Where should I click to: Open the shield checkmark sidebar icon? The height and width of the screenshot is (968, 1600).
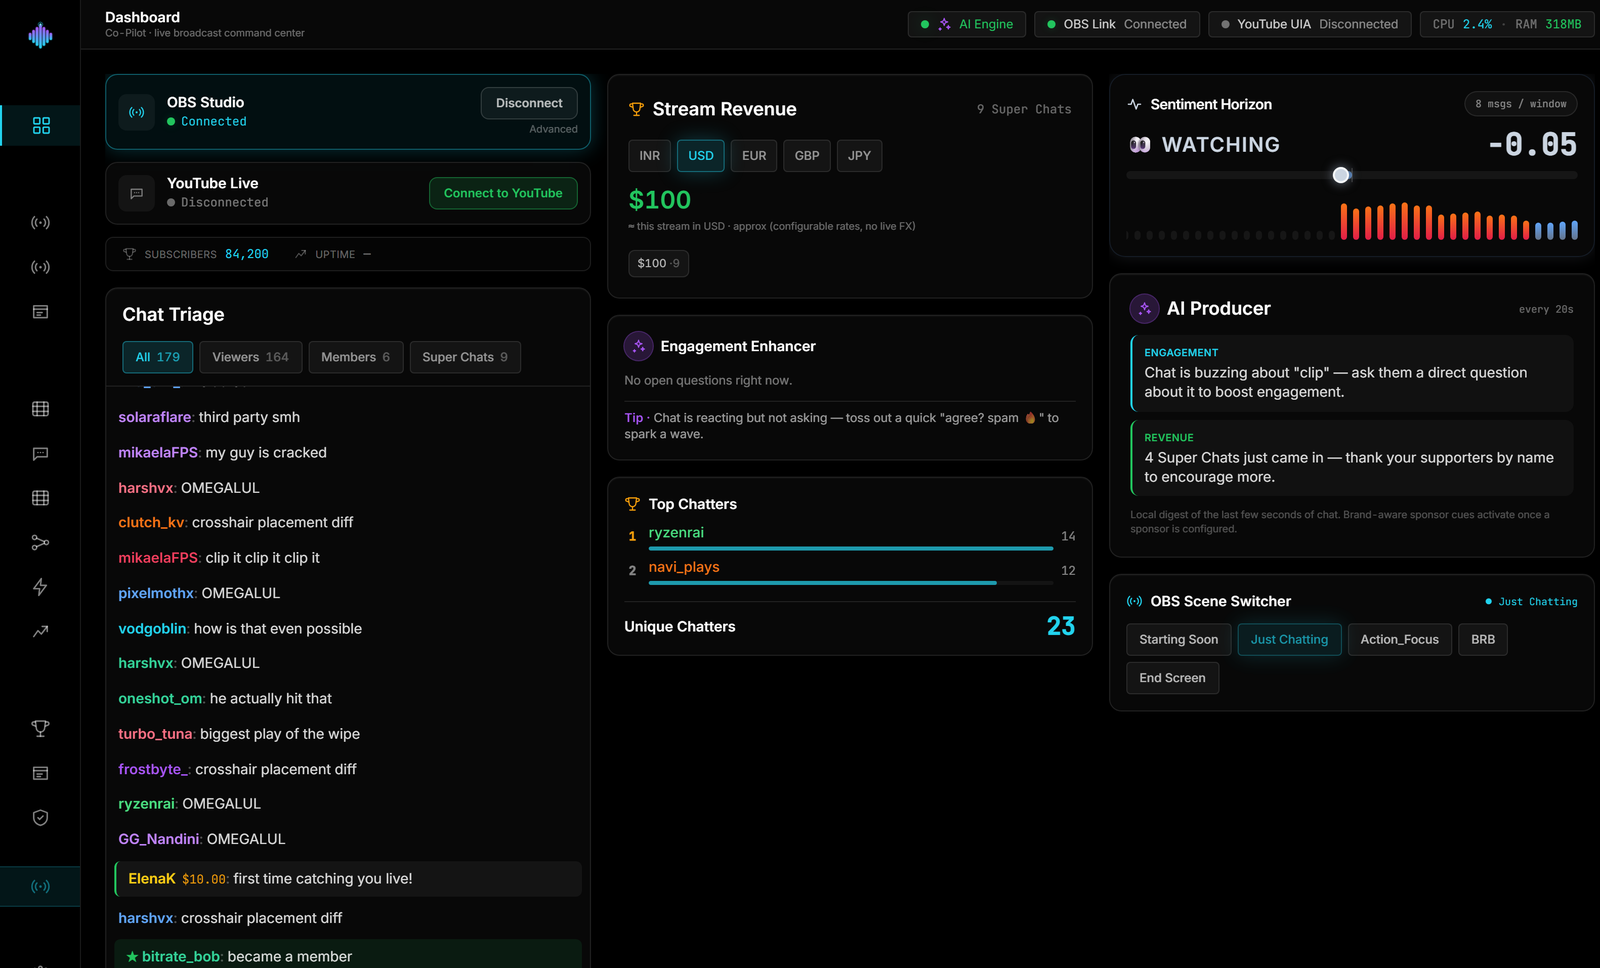(40, 817)
